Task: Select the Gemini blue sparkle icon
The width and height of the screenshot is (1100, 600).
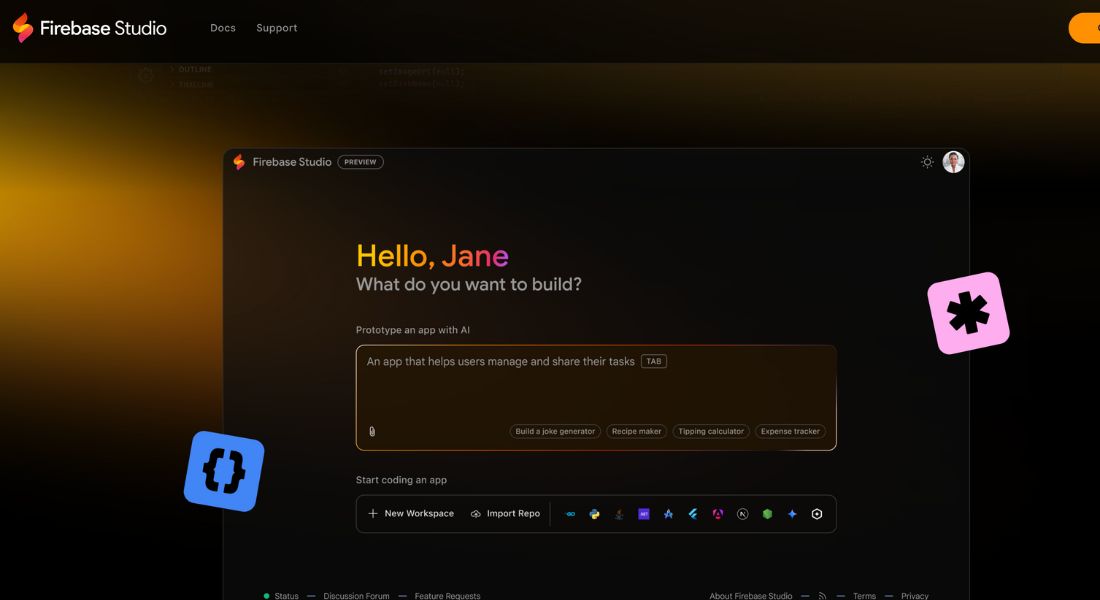Action: 792,514
